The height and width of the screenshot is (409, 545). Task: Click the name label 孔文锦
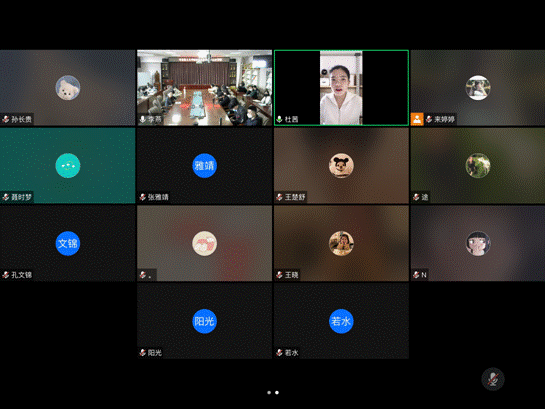(x=22, y=275)
